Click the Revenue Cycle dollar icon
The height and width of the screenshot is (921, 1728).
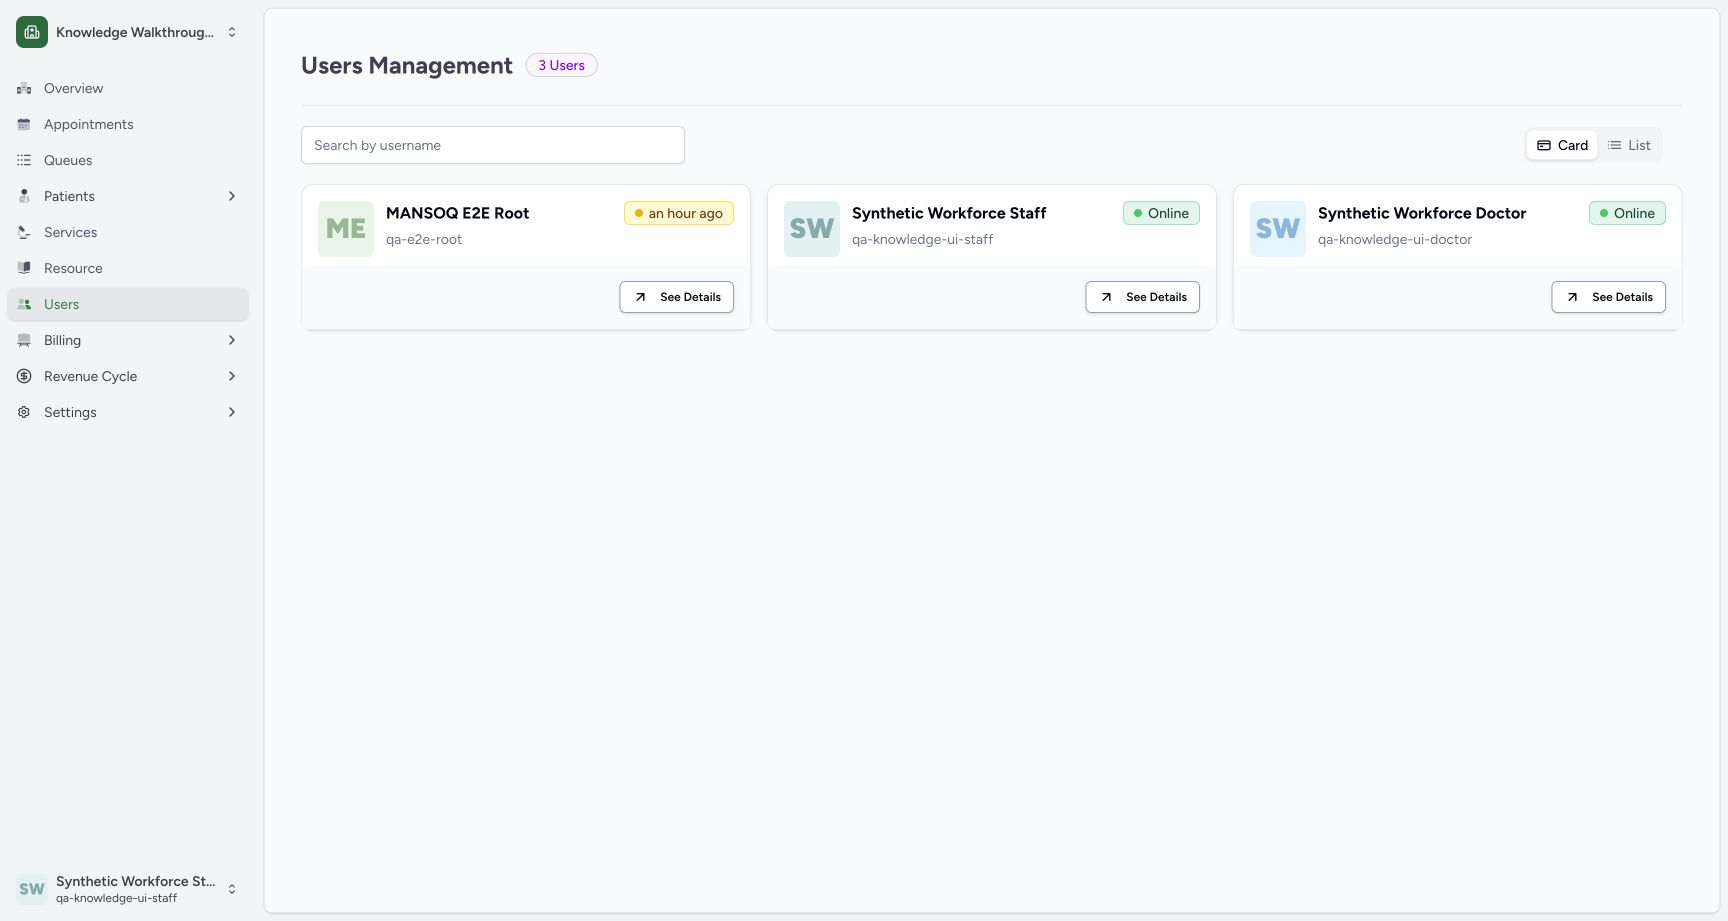pos(24,377)
